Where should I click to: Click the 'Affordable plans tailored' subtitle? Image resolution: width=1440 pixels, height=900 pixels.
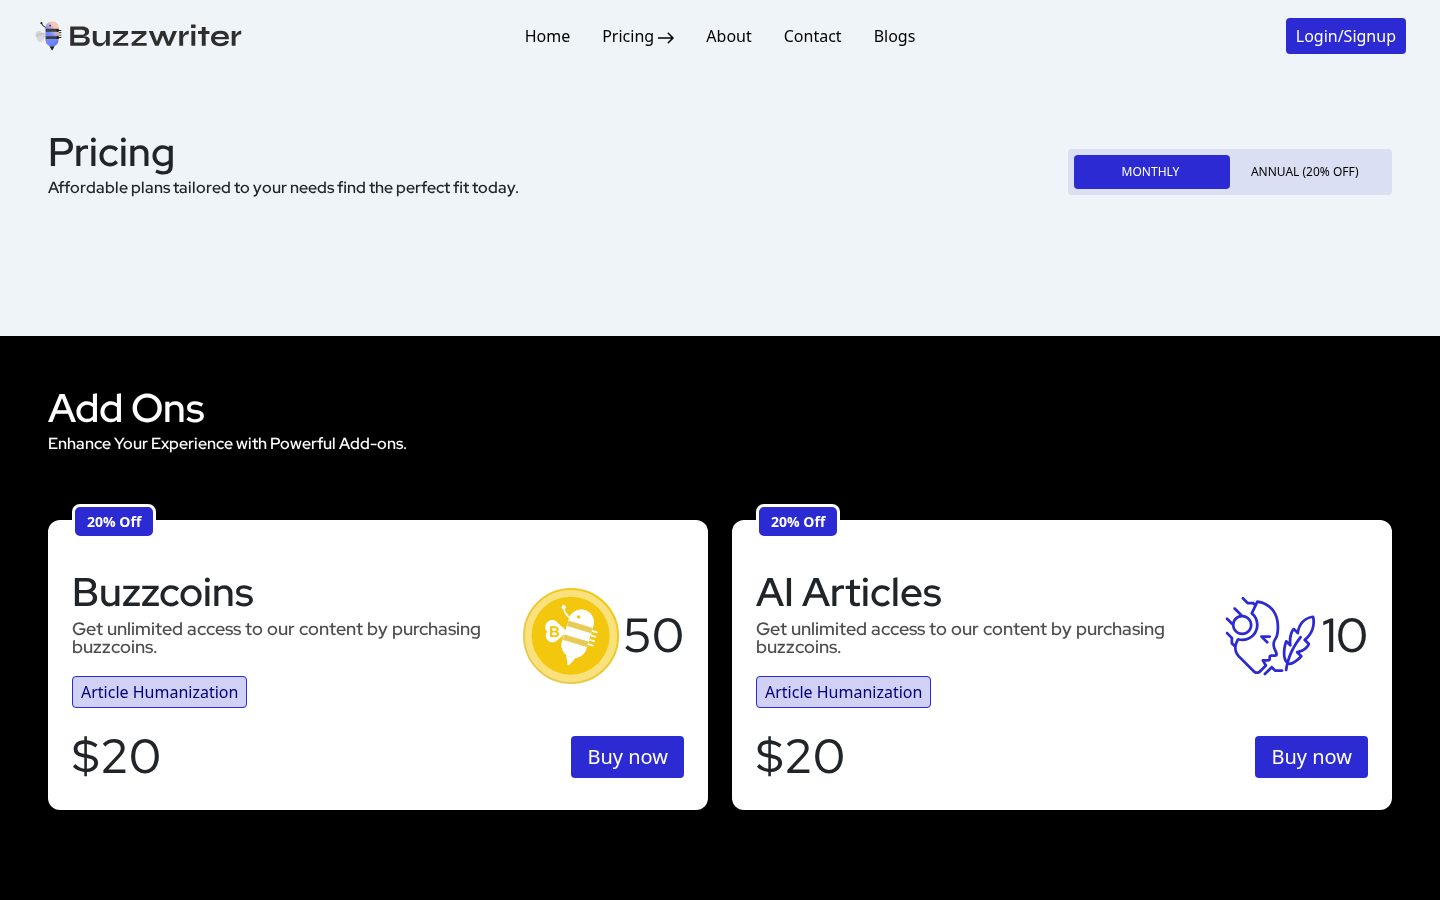[x=283, y=188]
